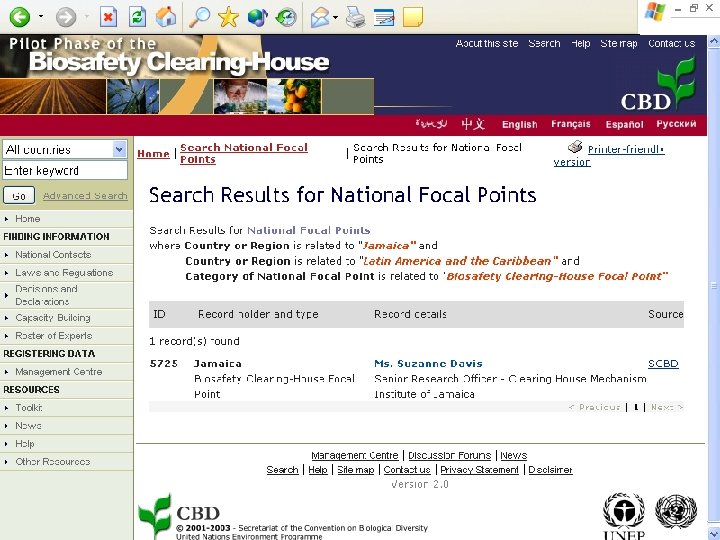Click the Mail envelope icon
Screen dimensions: 720x540
321,17
